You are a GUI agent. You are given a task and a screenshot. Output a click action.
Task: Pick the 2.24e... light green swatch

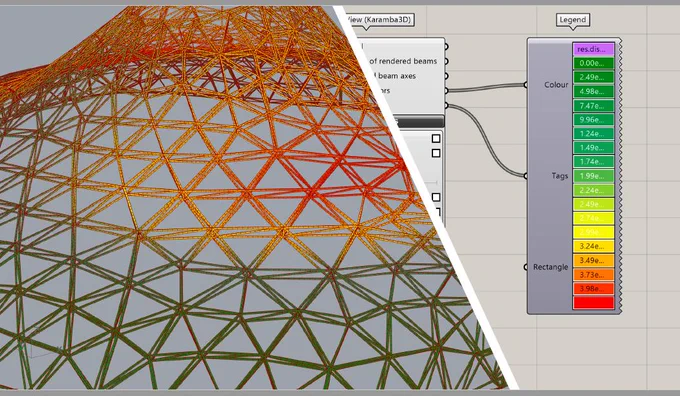click(x=594, y=190)
